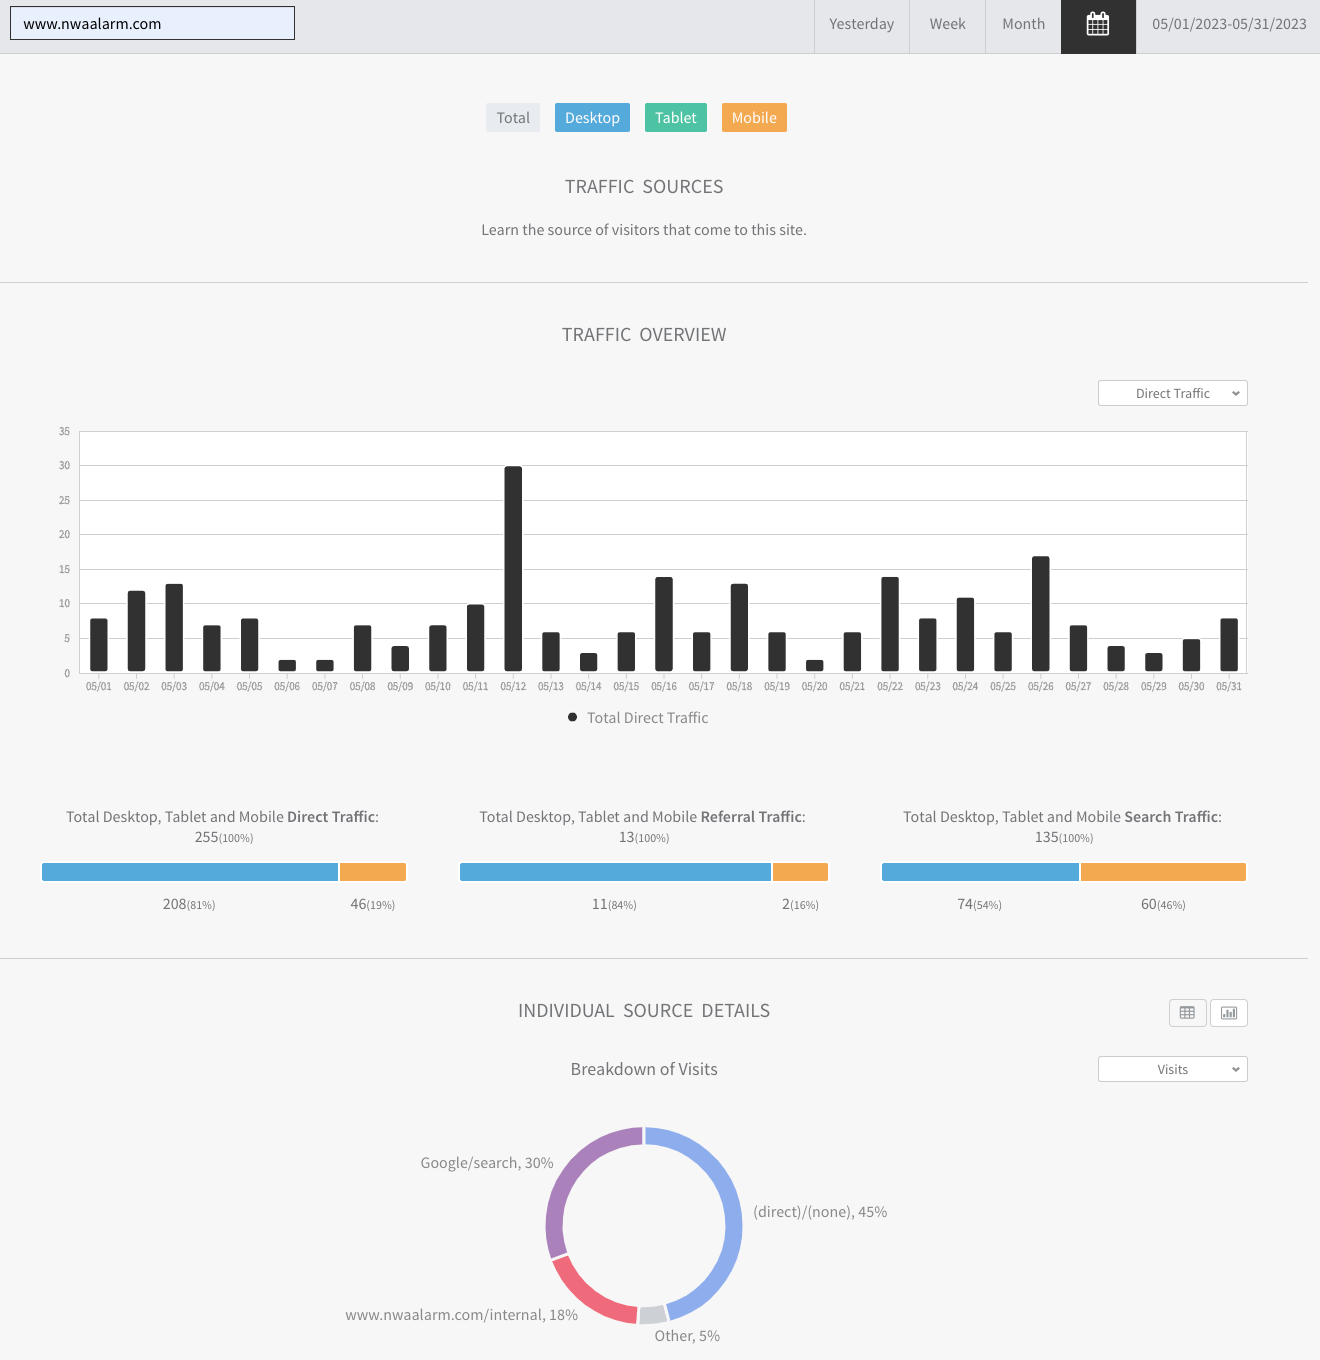1320x1360 pixels.
Task: Open the calendar date picker icon
Action: [1098, 25]
